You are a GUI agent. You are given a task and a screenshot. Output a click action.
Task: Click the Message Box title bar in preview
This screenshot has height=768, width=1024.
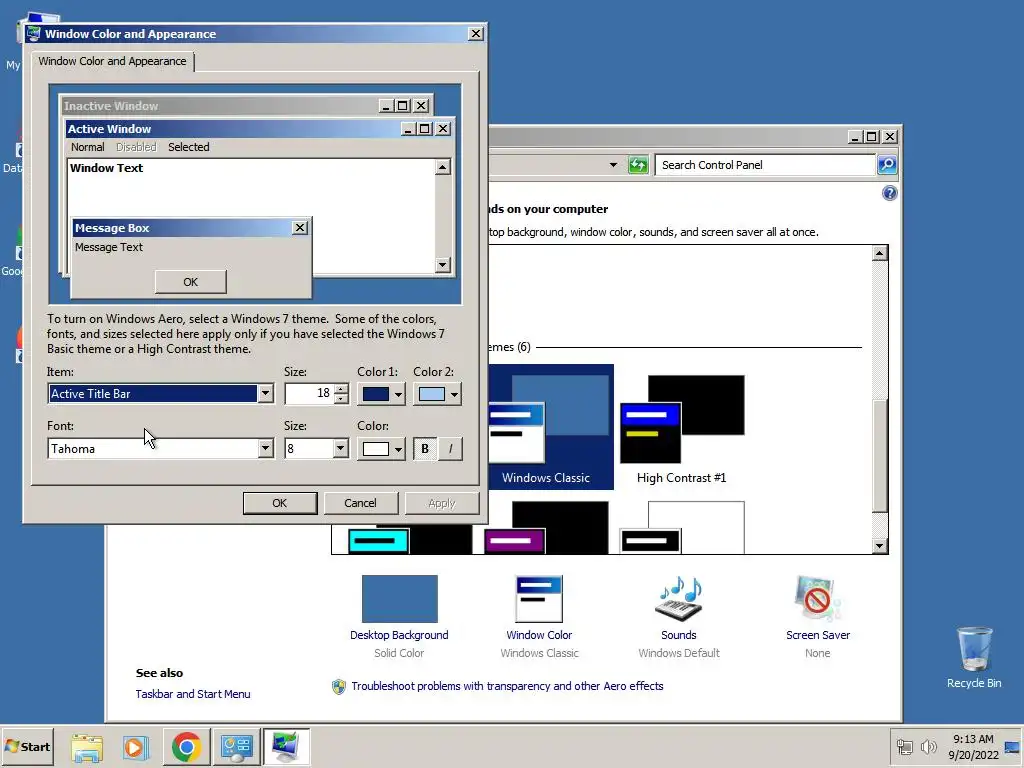(182, 228)
